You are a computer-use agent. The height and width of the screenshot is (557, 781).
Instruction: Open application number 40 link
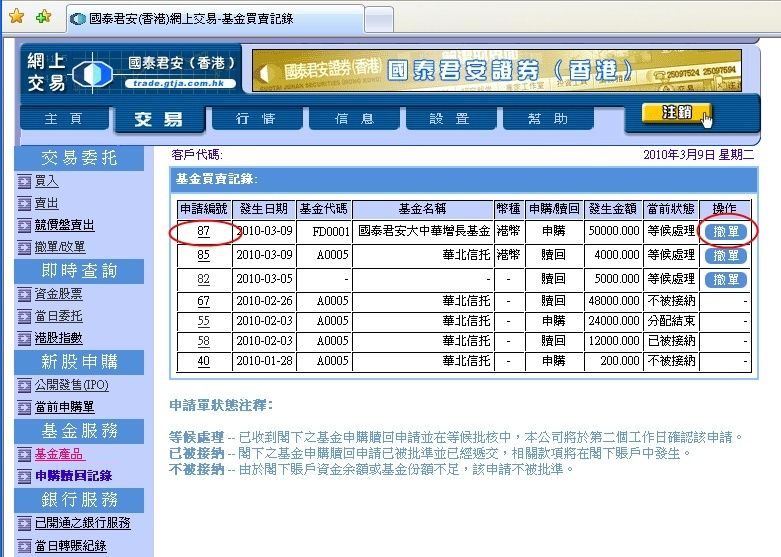tap(203, 361)
